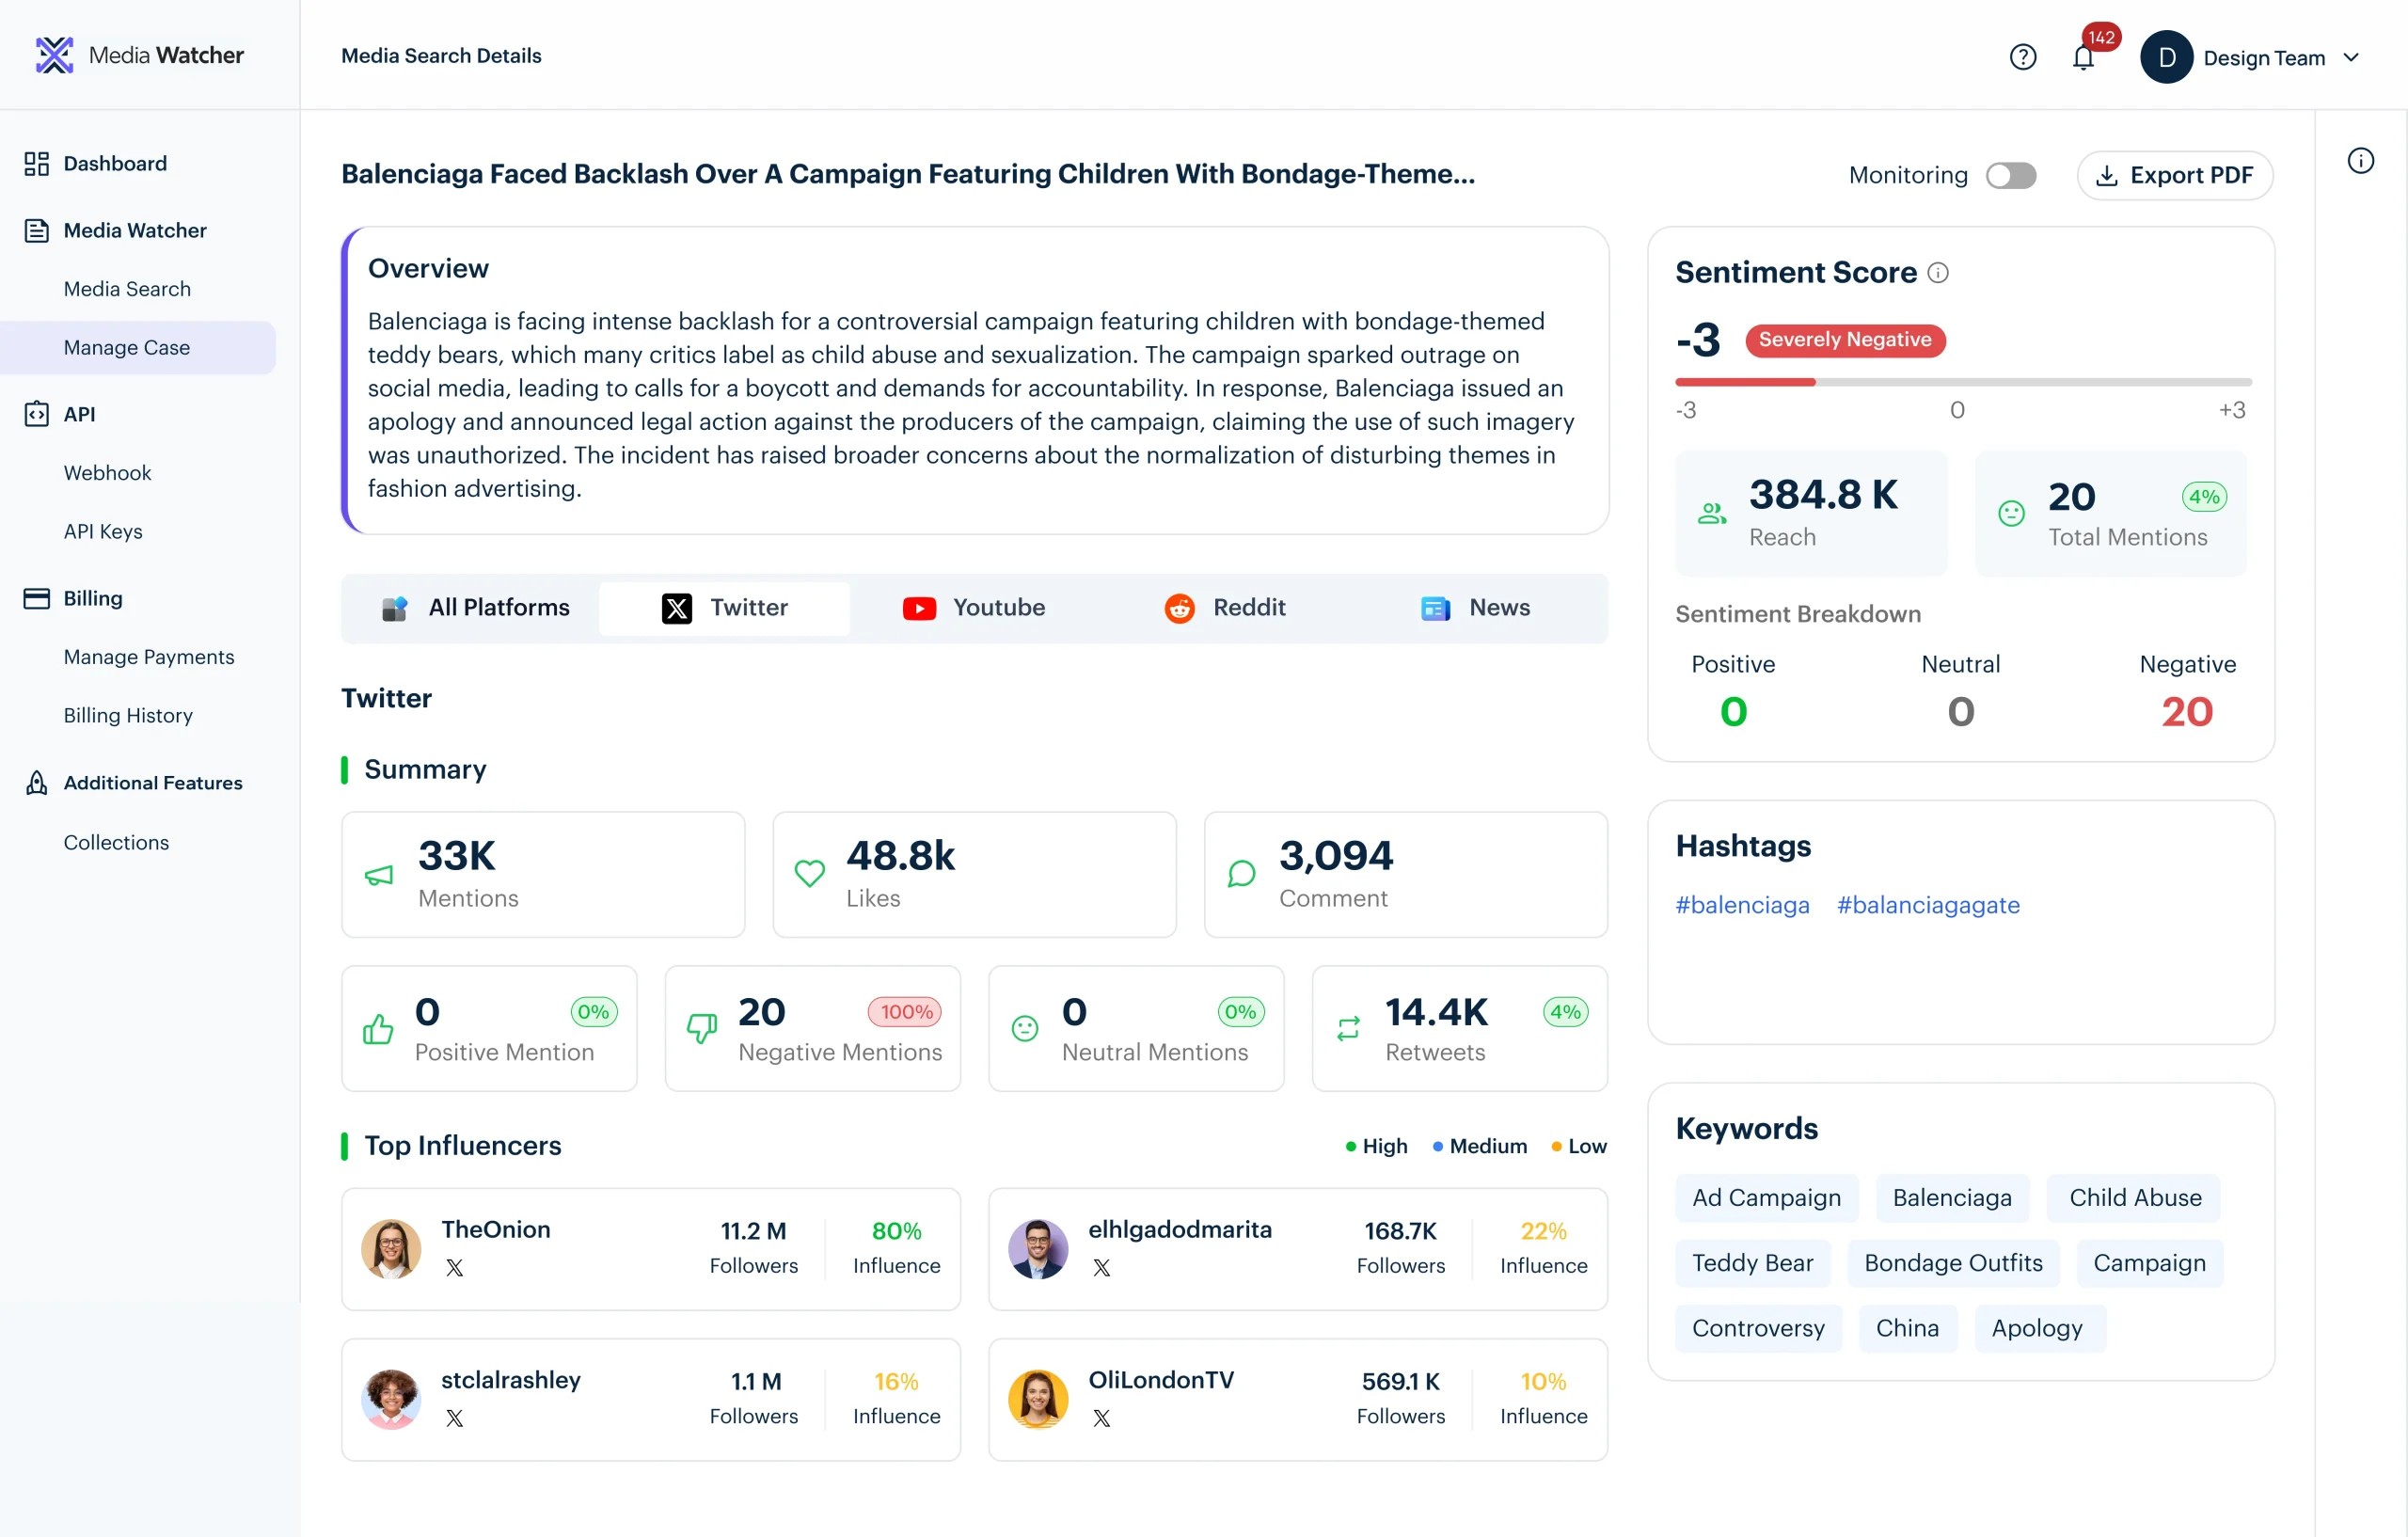Click the Negative Mentions thumbs-down icon
2408x1537 pixels.
(701, 1028)
